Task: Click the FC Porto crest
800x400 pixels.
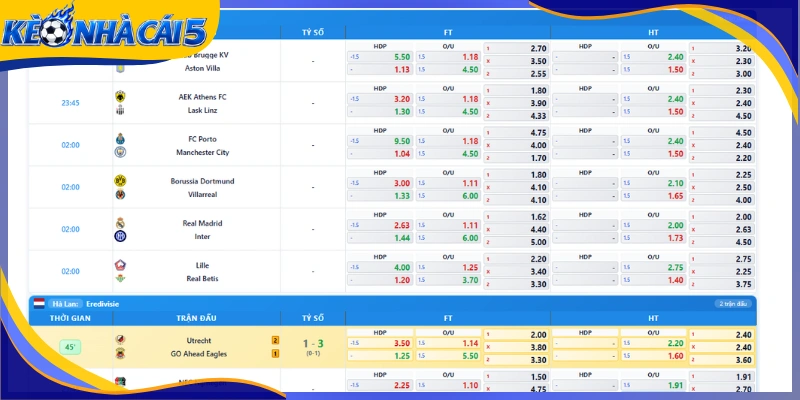Action: 120,139
